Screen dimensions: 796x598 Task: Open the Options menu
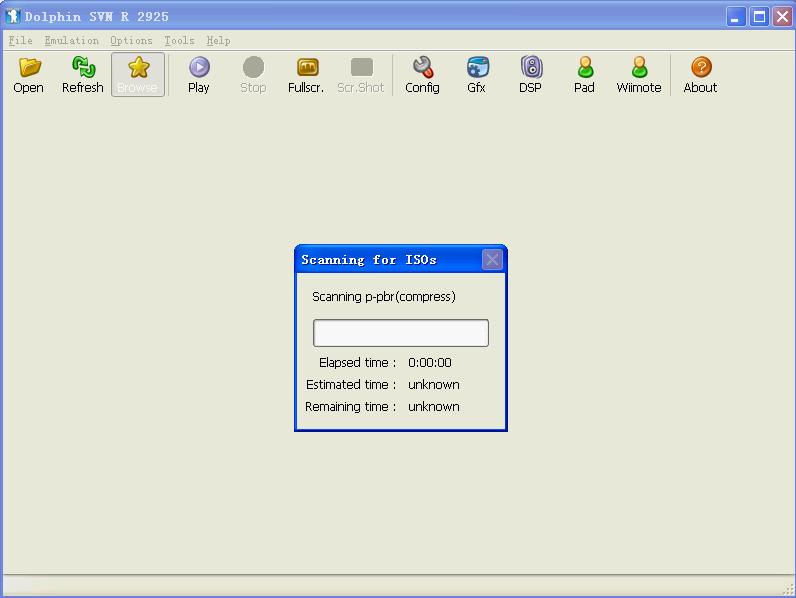pyautogui.click(x=131, y=41)
